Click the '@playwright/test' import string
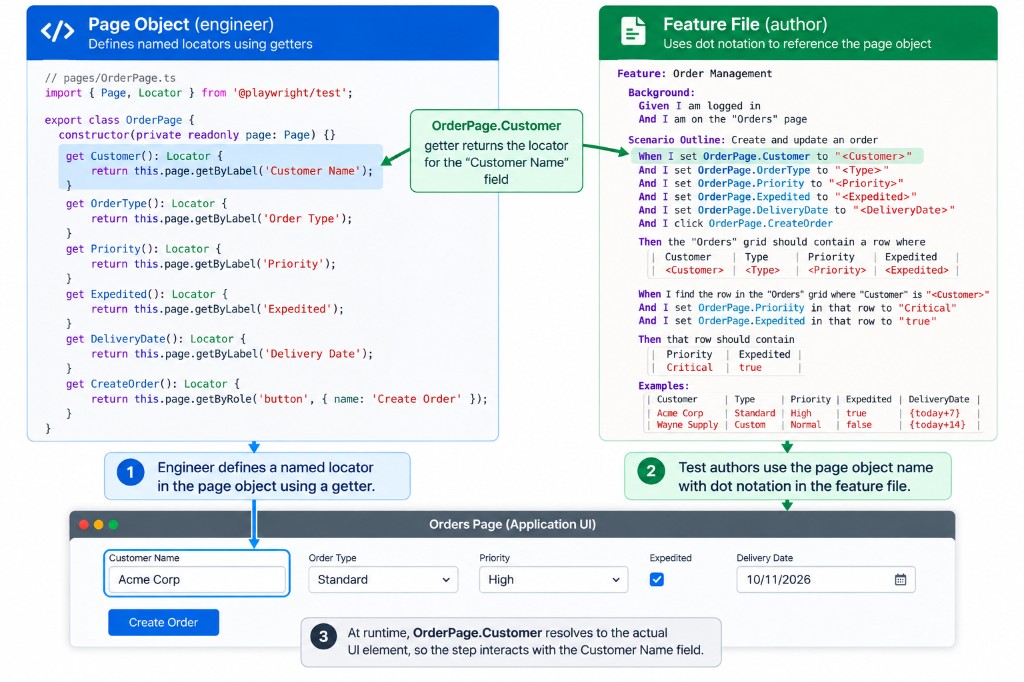Viewport: 1024px width, 682px height. [290, 93]
